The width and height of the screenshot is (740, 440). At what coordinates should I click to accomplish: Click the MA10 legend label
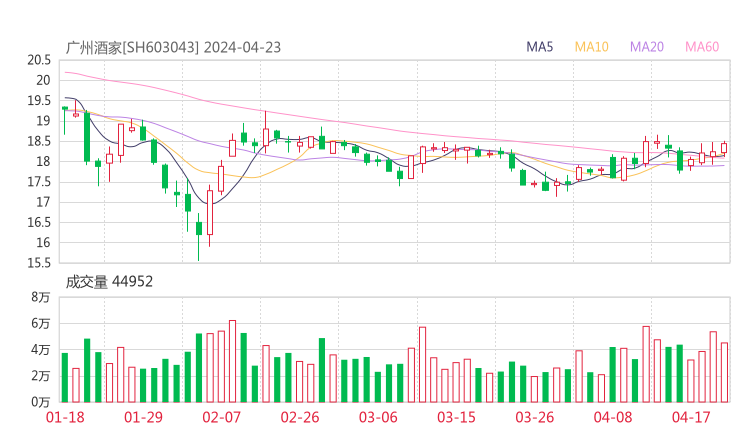591,47
